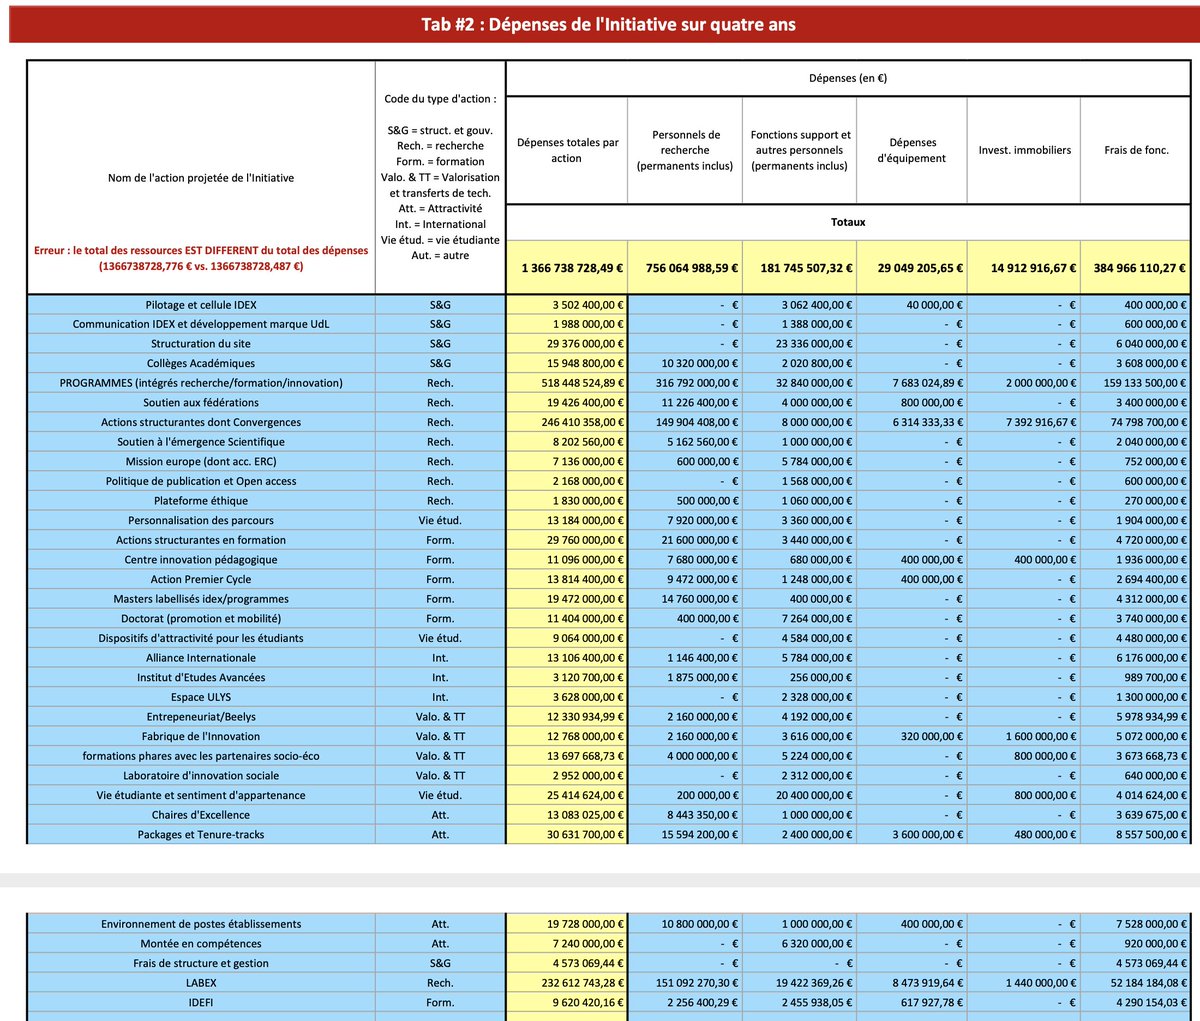This screenshot has width=1200, height=1021.
Task: Select the value 8 473 919,64 € in LABEX row
Action: (x=912, y=983)
